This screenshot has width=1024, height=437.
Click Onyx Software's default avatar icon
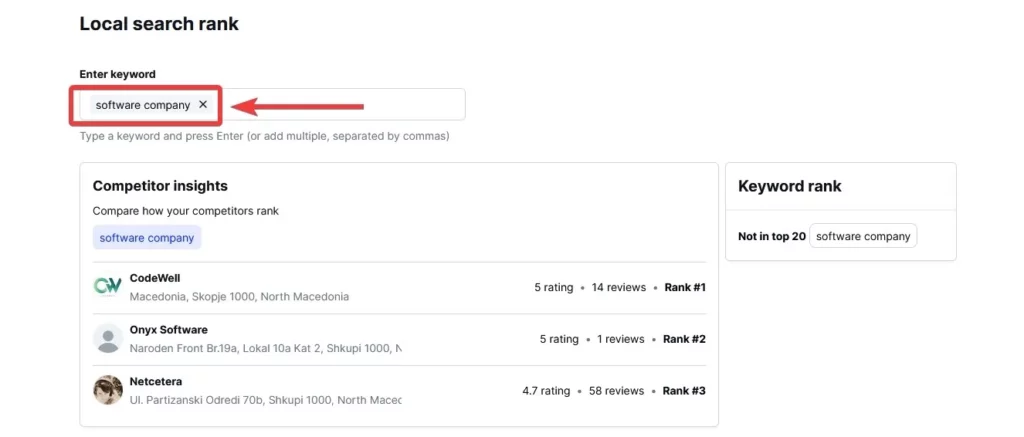(107, 339)
